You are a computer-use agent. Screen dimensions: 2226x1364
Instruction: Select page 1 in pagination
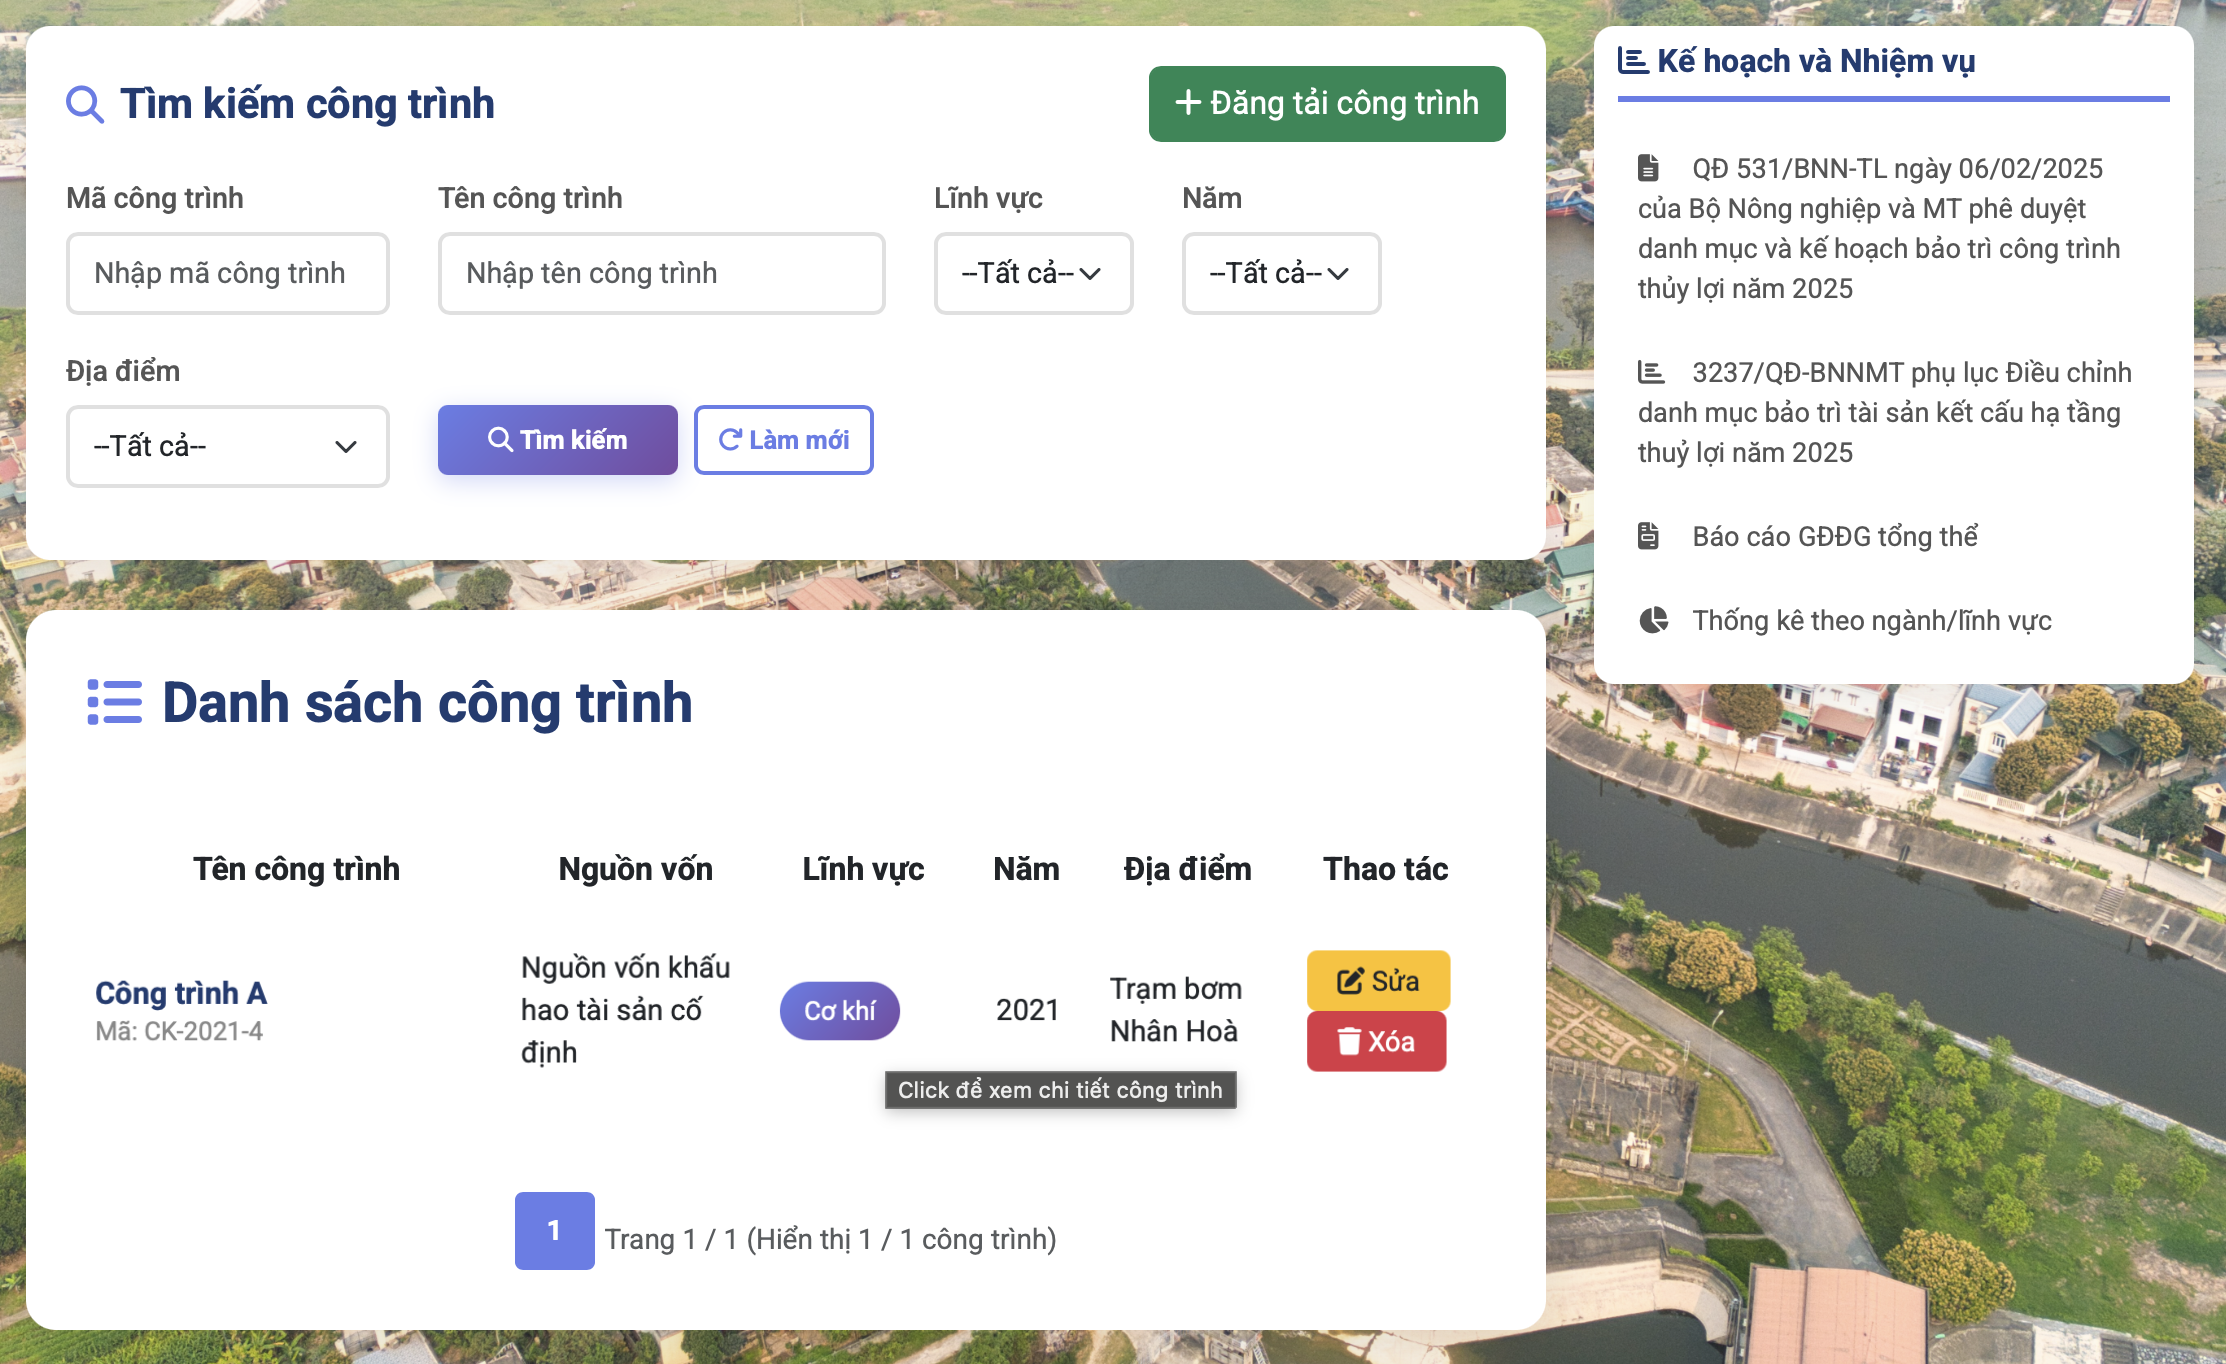tap(554, 1231)
